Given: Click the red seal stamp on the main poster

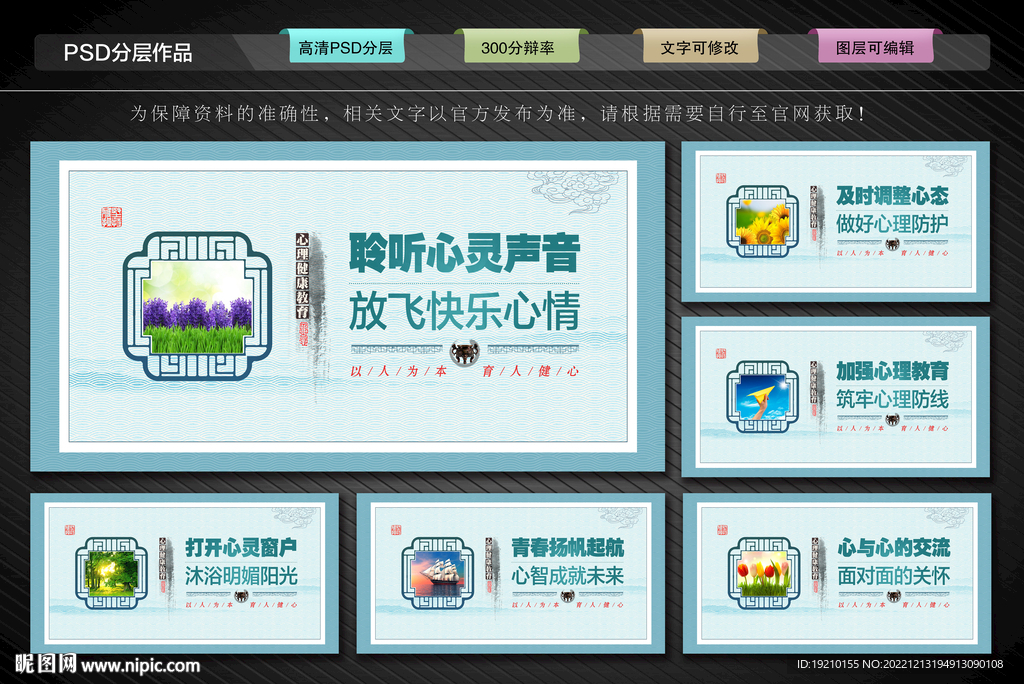Looking at the screenshot, I should [x=110, y=218].
